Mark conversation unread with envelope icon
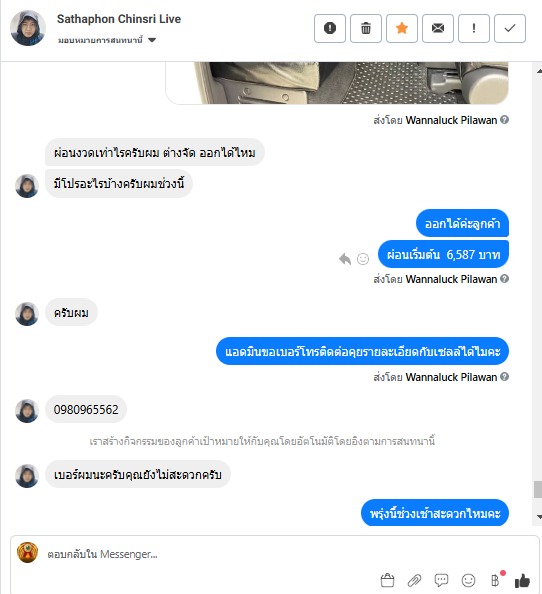 pyautogui.click(x=437, y=28)
